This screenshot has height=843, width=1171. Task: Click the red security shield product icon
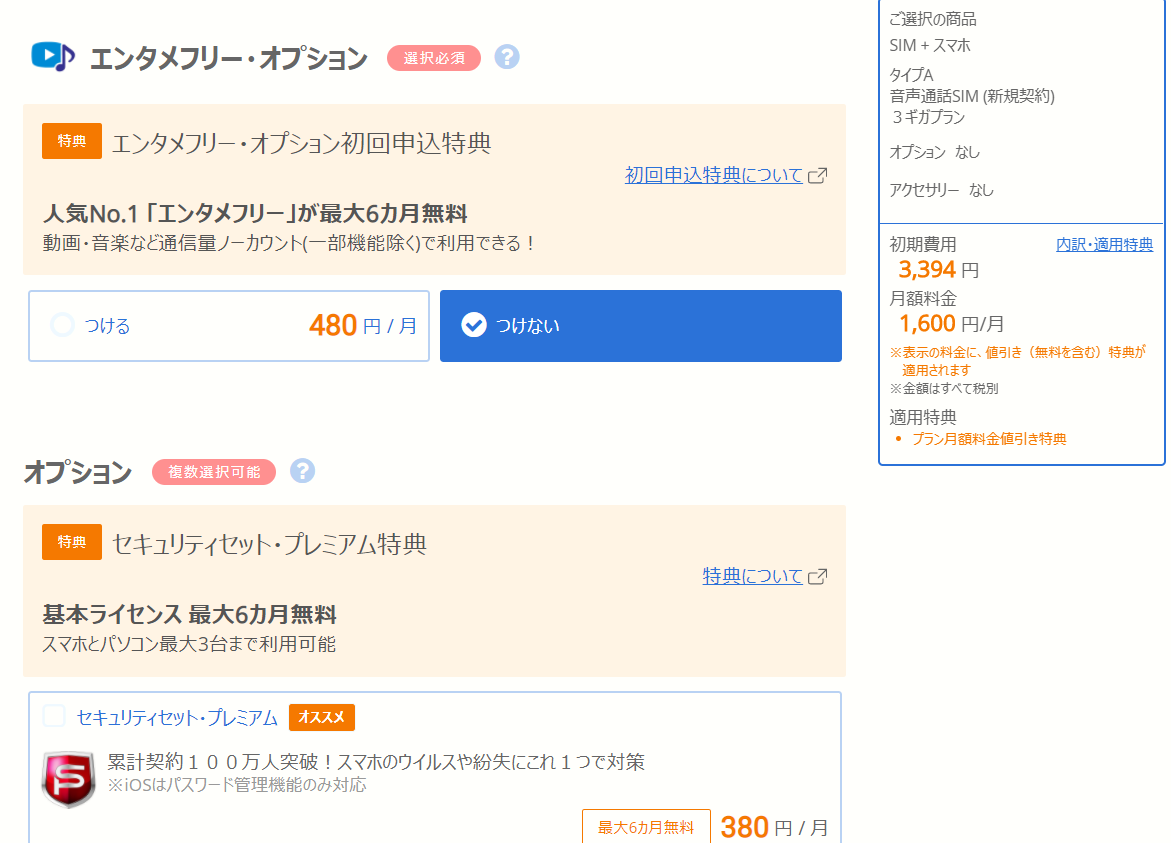68,780
